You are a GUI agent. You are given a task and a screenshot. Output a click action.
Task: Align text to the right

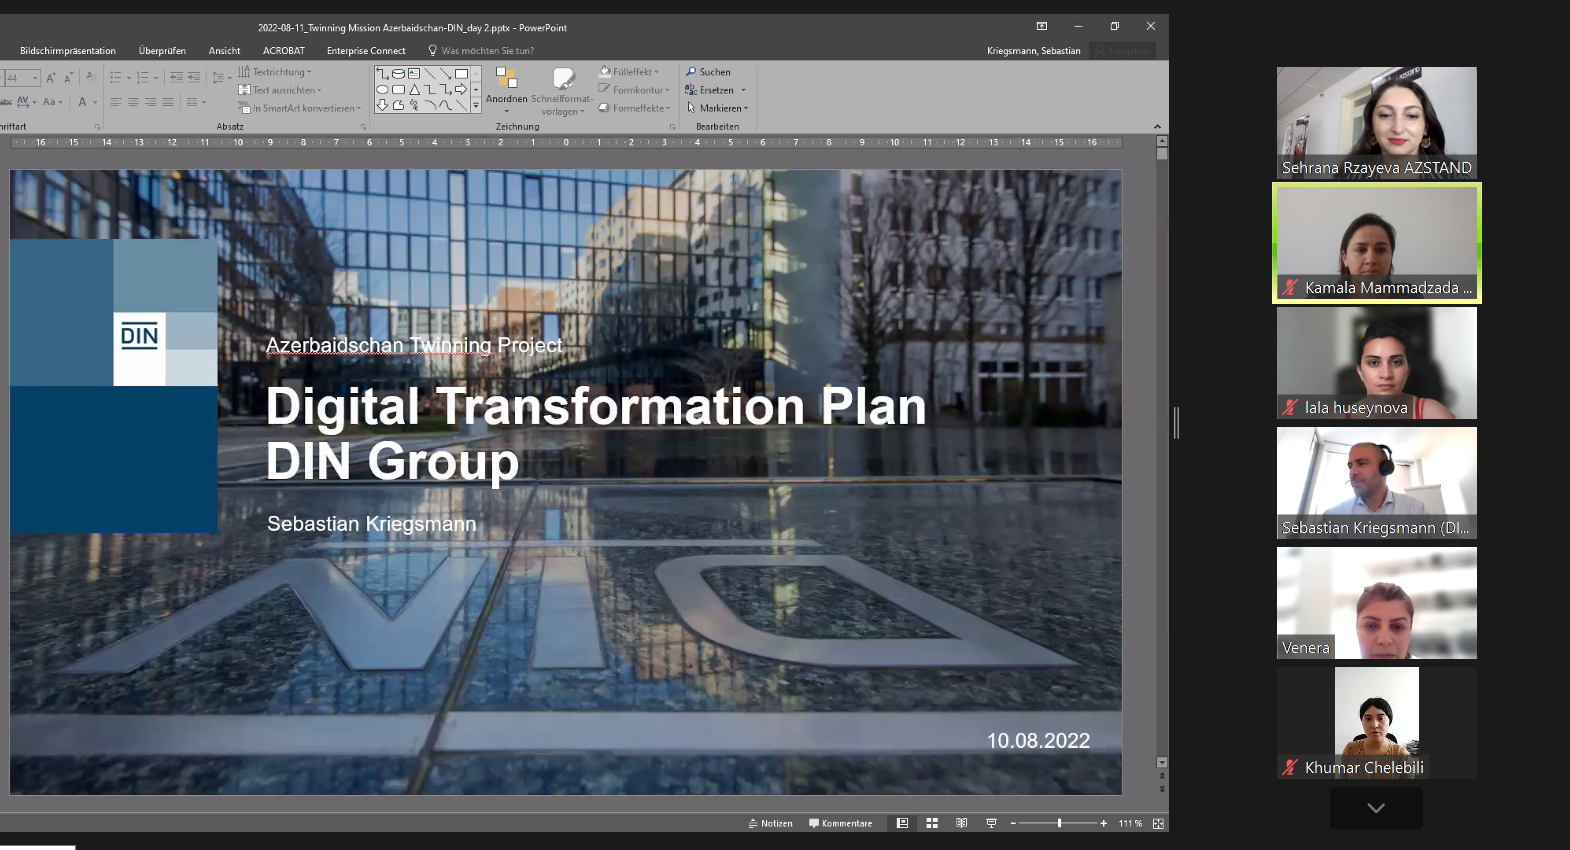click(150, 102)
